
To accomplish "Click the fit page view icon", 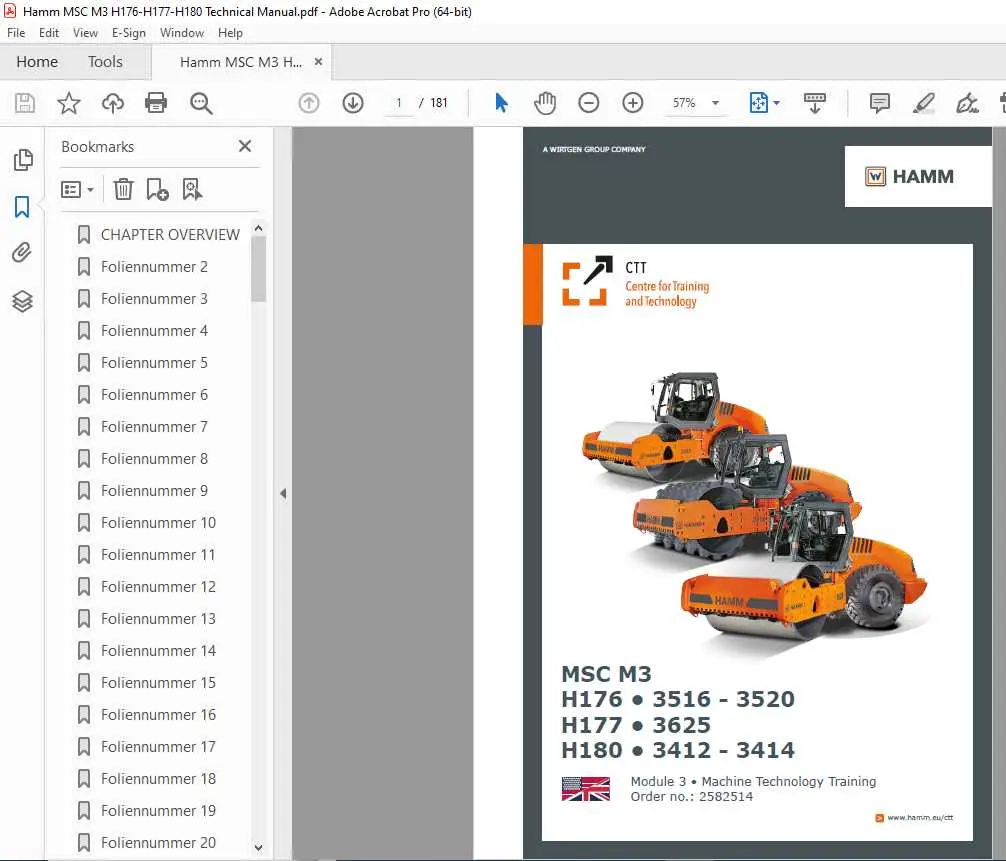I will click(758, 103).
